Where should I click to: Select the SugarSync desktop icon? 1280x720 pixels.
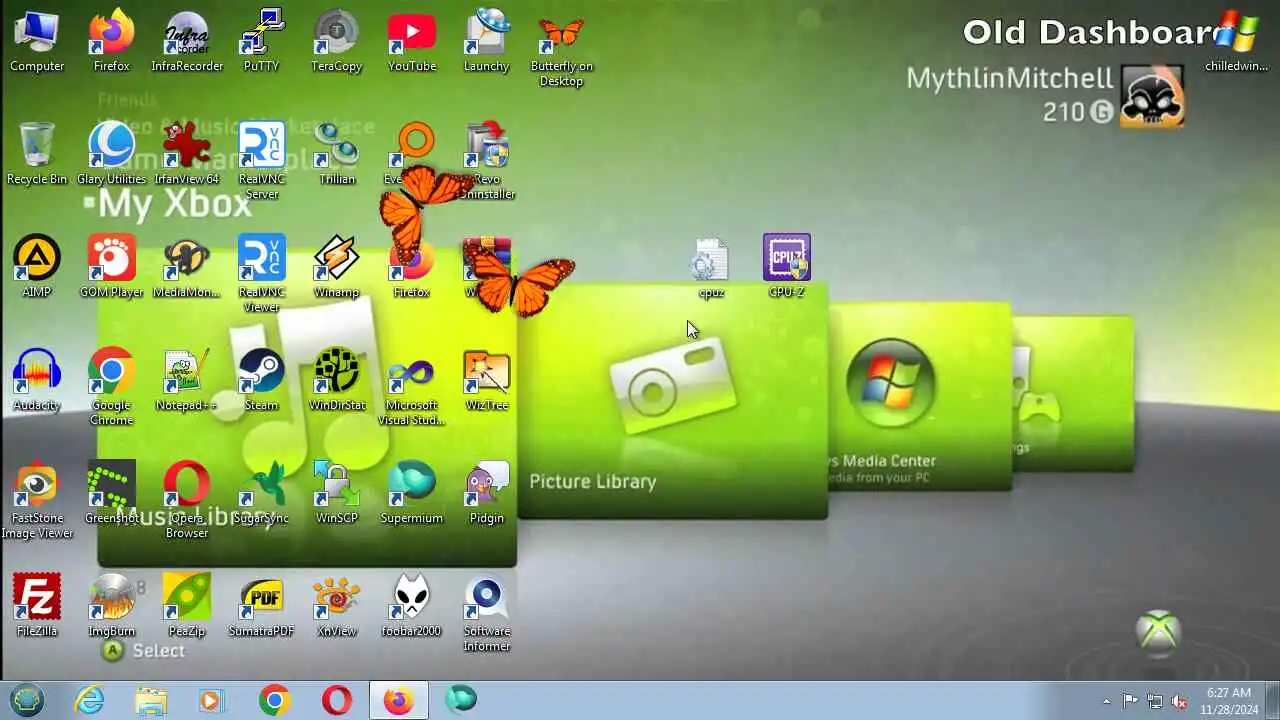tap(261, 494)
